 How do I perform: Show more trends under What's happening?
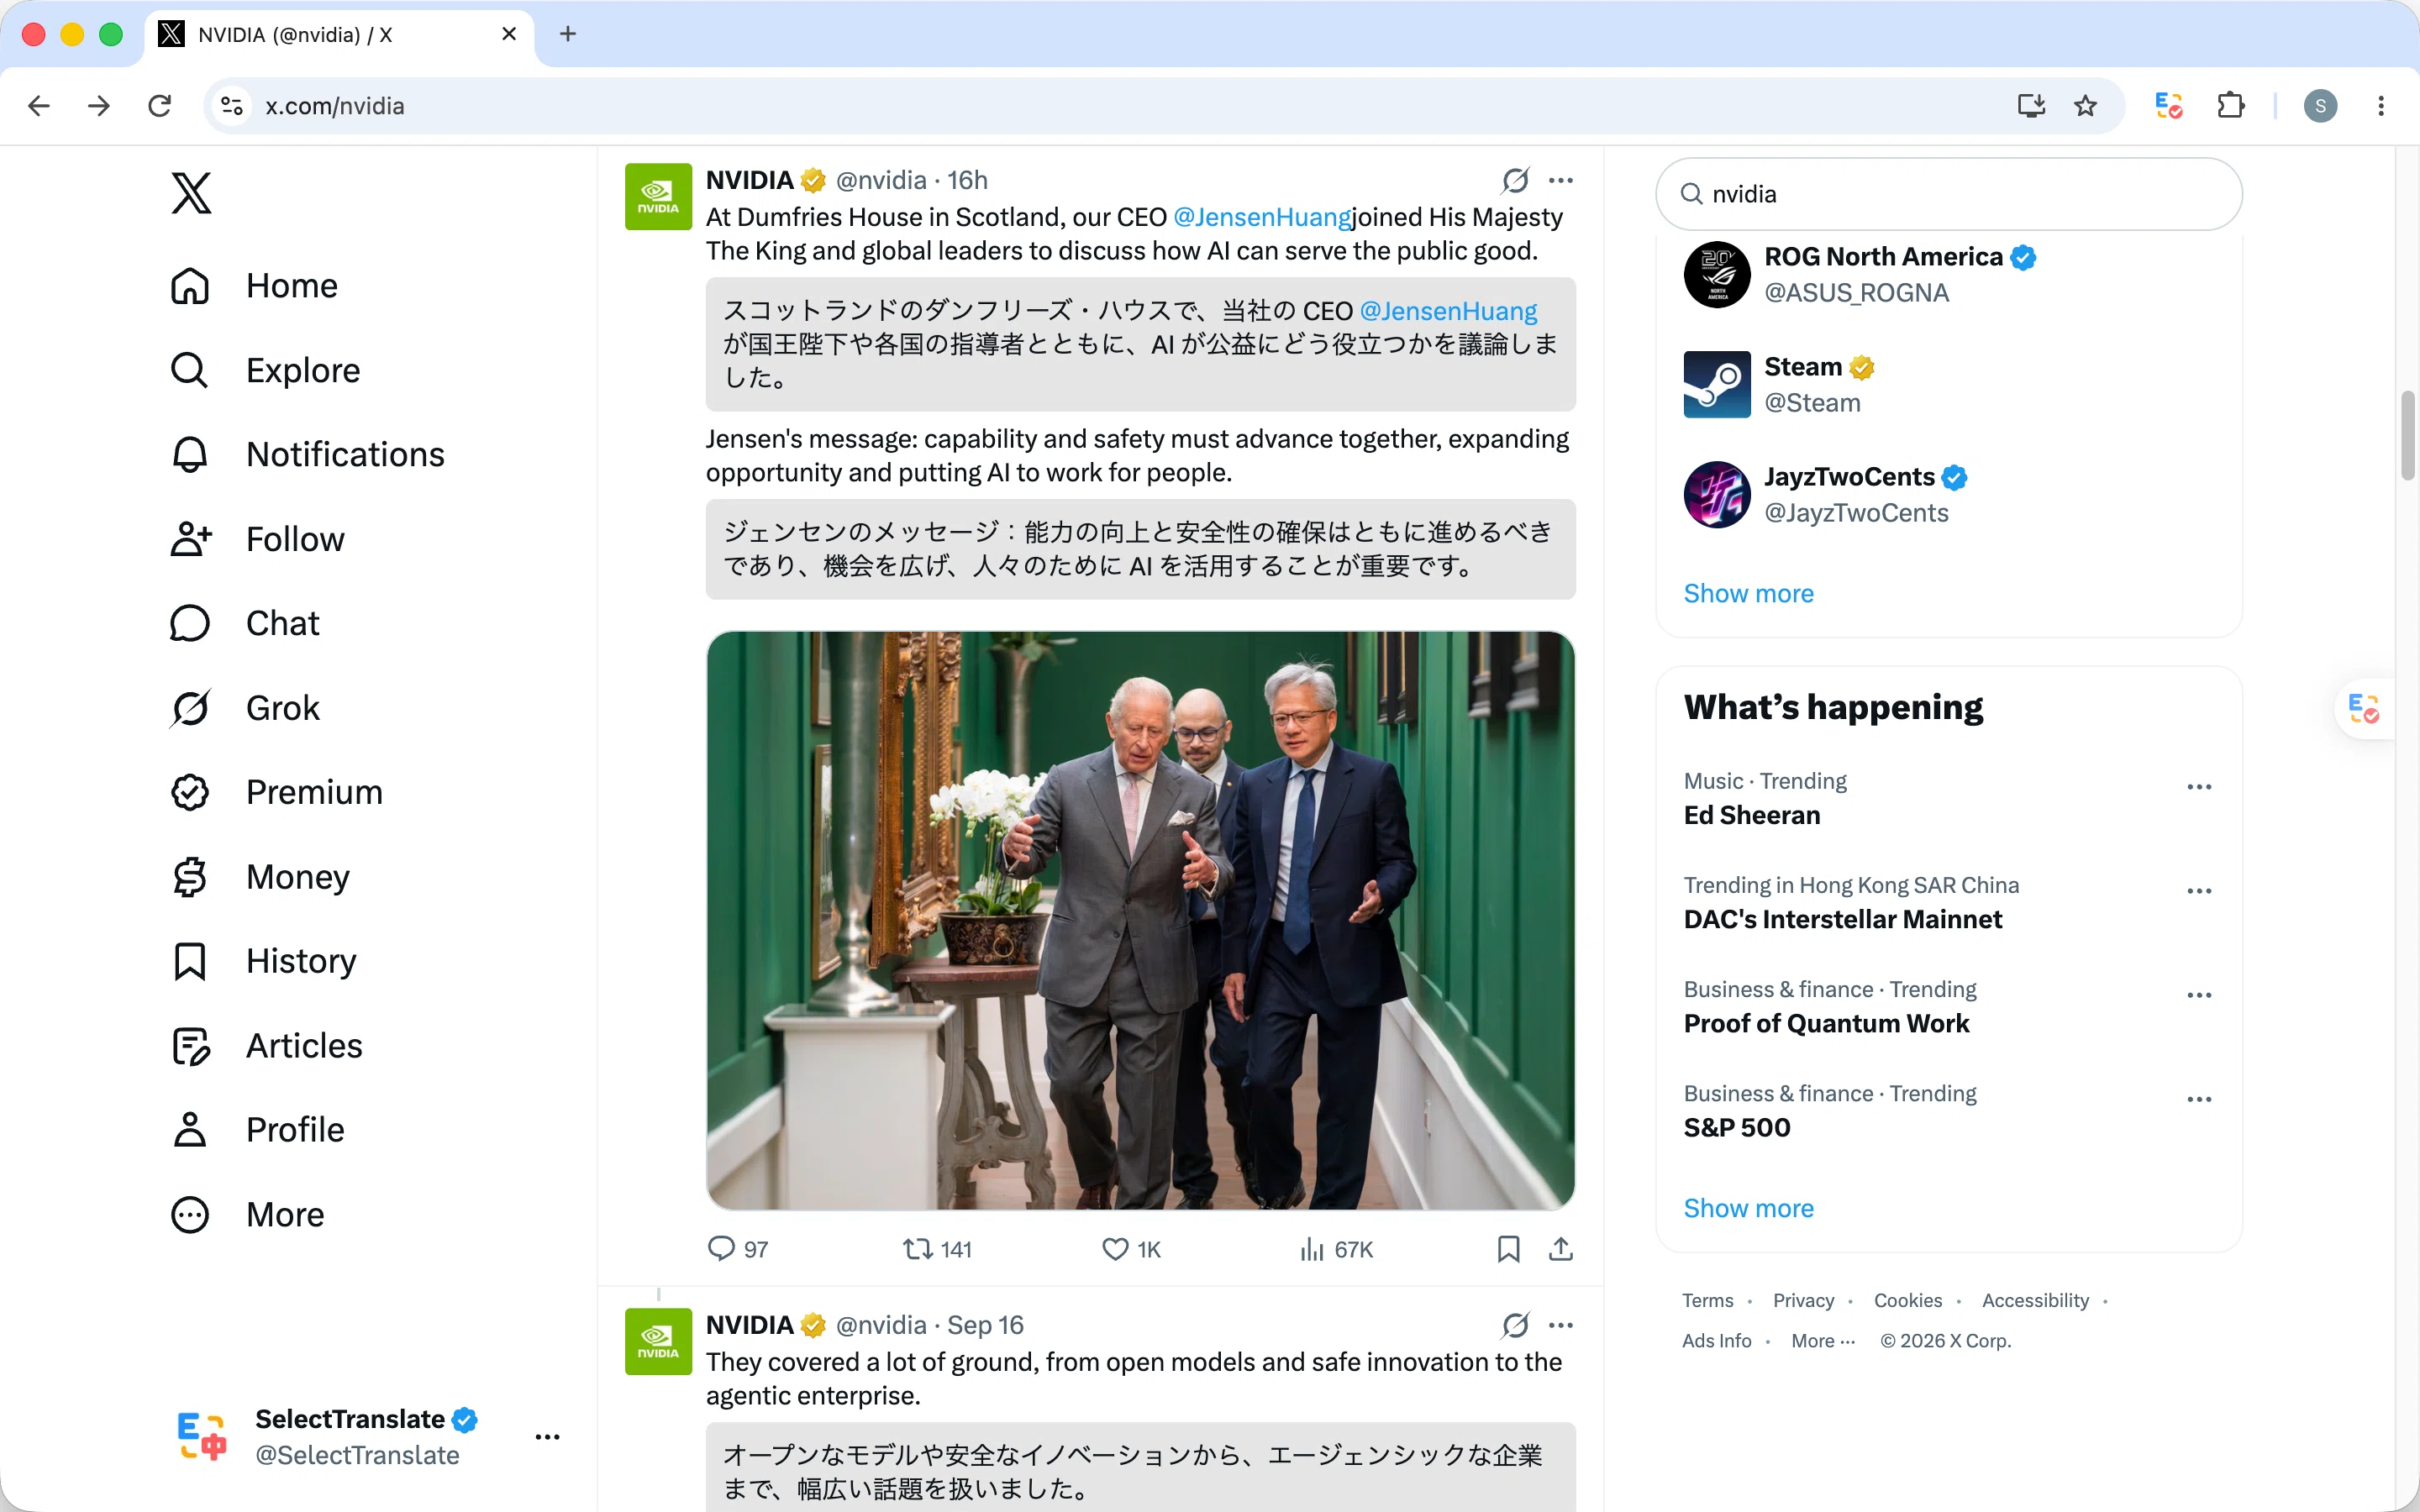pyautogui.click(x=1748, y=1208)
